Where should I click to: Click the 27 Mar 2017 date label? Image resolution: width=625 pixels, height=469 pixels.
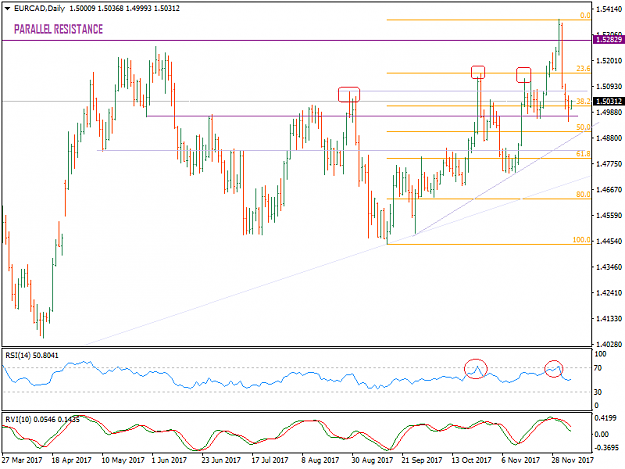22,460
